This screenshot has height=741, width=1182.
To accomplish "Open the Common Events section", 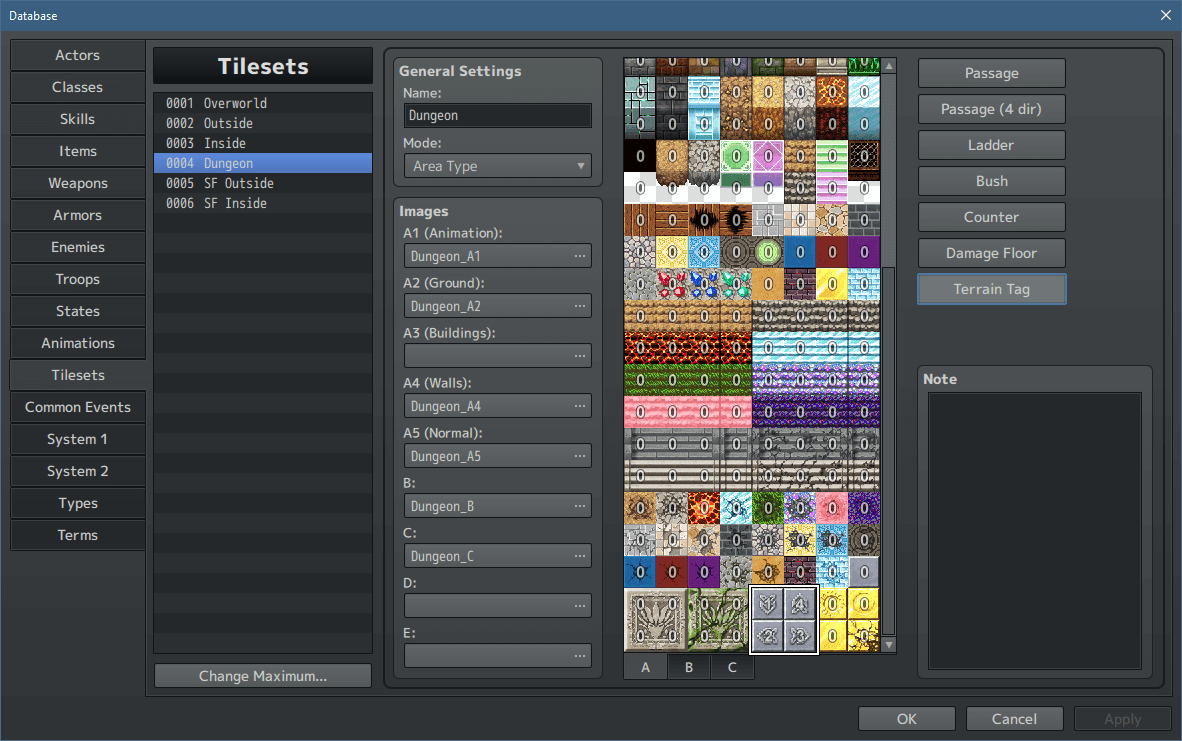I will [x=78, y=407].
